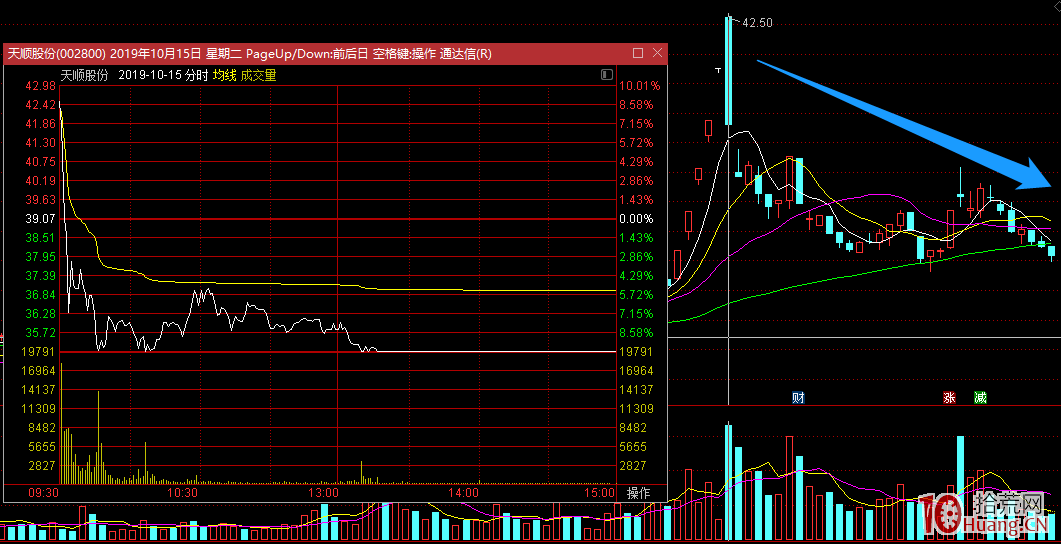Open the 操作 operations menu
The width and height of the screenshot is (1061, 544).
638,493
